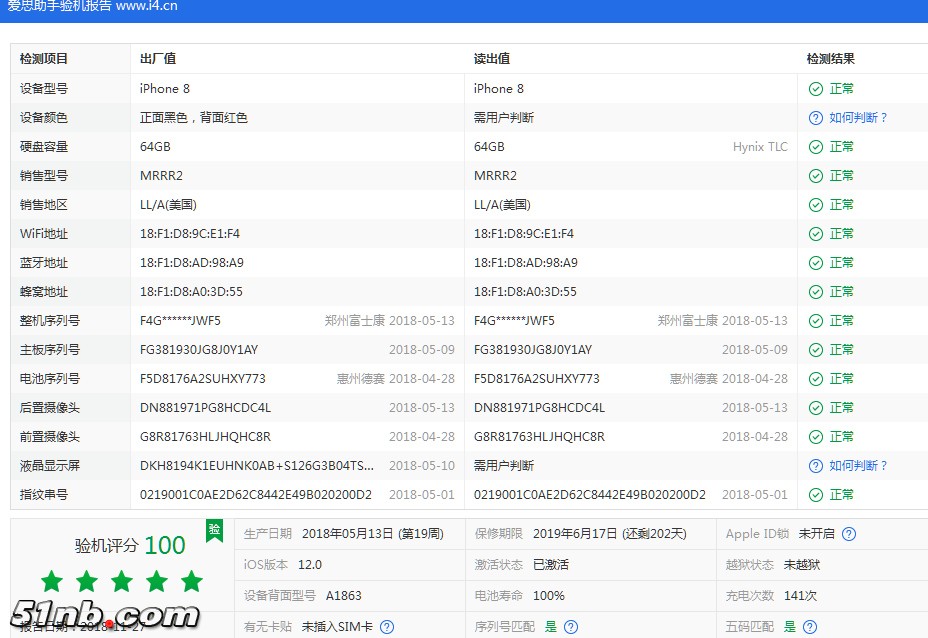Viewport: 928px width, 638px height.
Task: Open the 如何判断 link for 设备颜色
Action: (858, 118)
